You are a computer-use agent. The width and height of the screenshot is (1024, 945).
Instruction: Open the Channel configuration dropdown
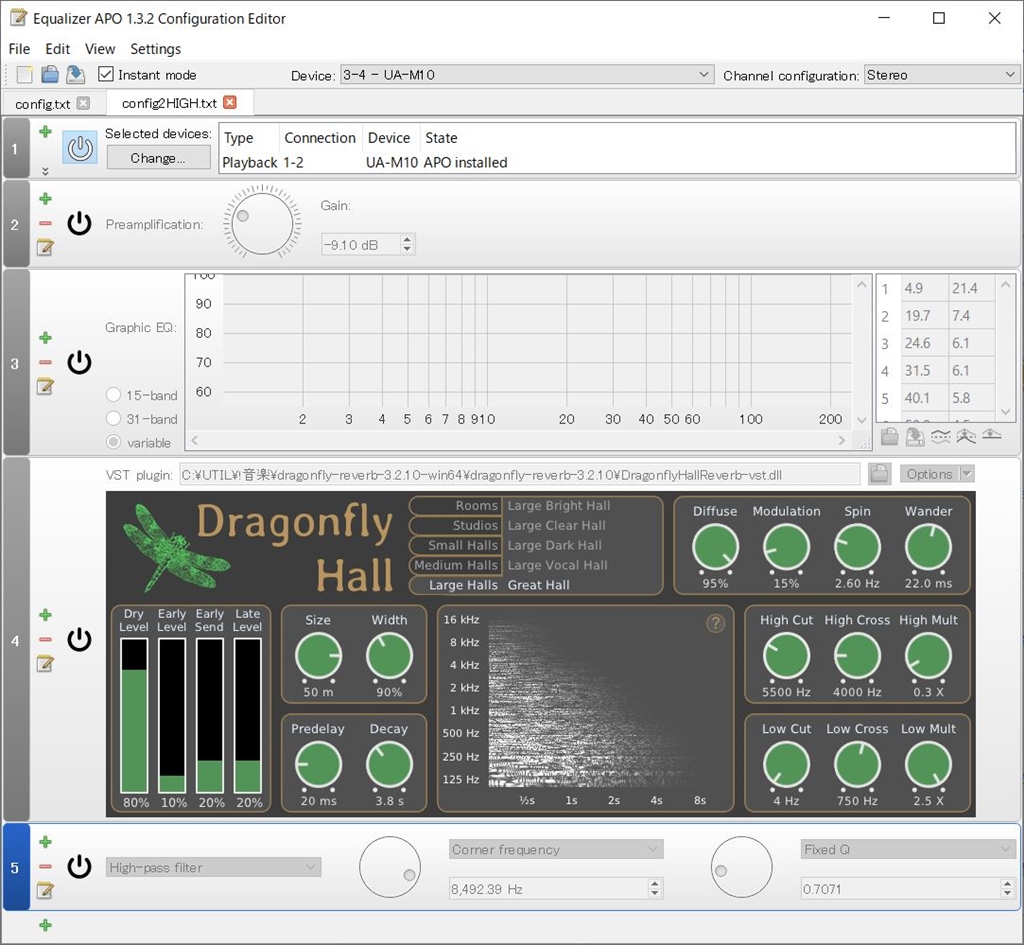pyautogui.click(x=941, y=74)
